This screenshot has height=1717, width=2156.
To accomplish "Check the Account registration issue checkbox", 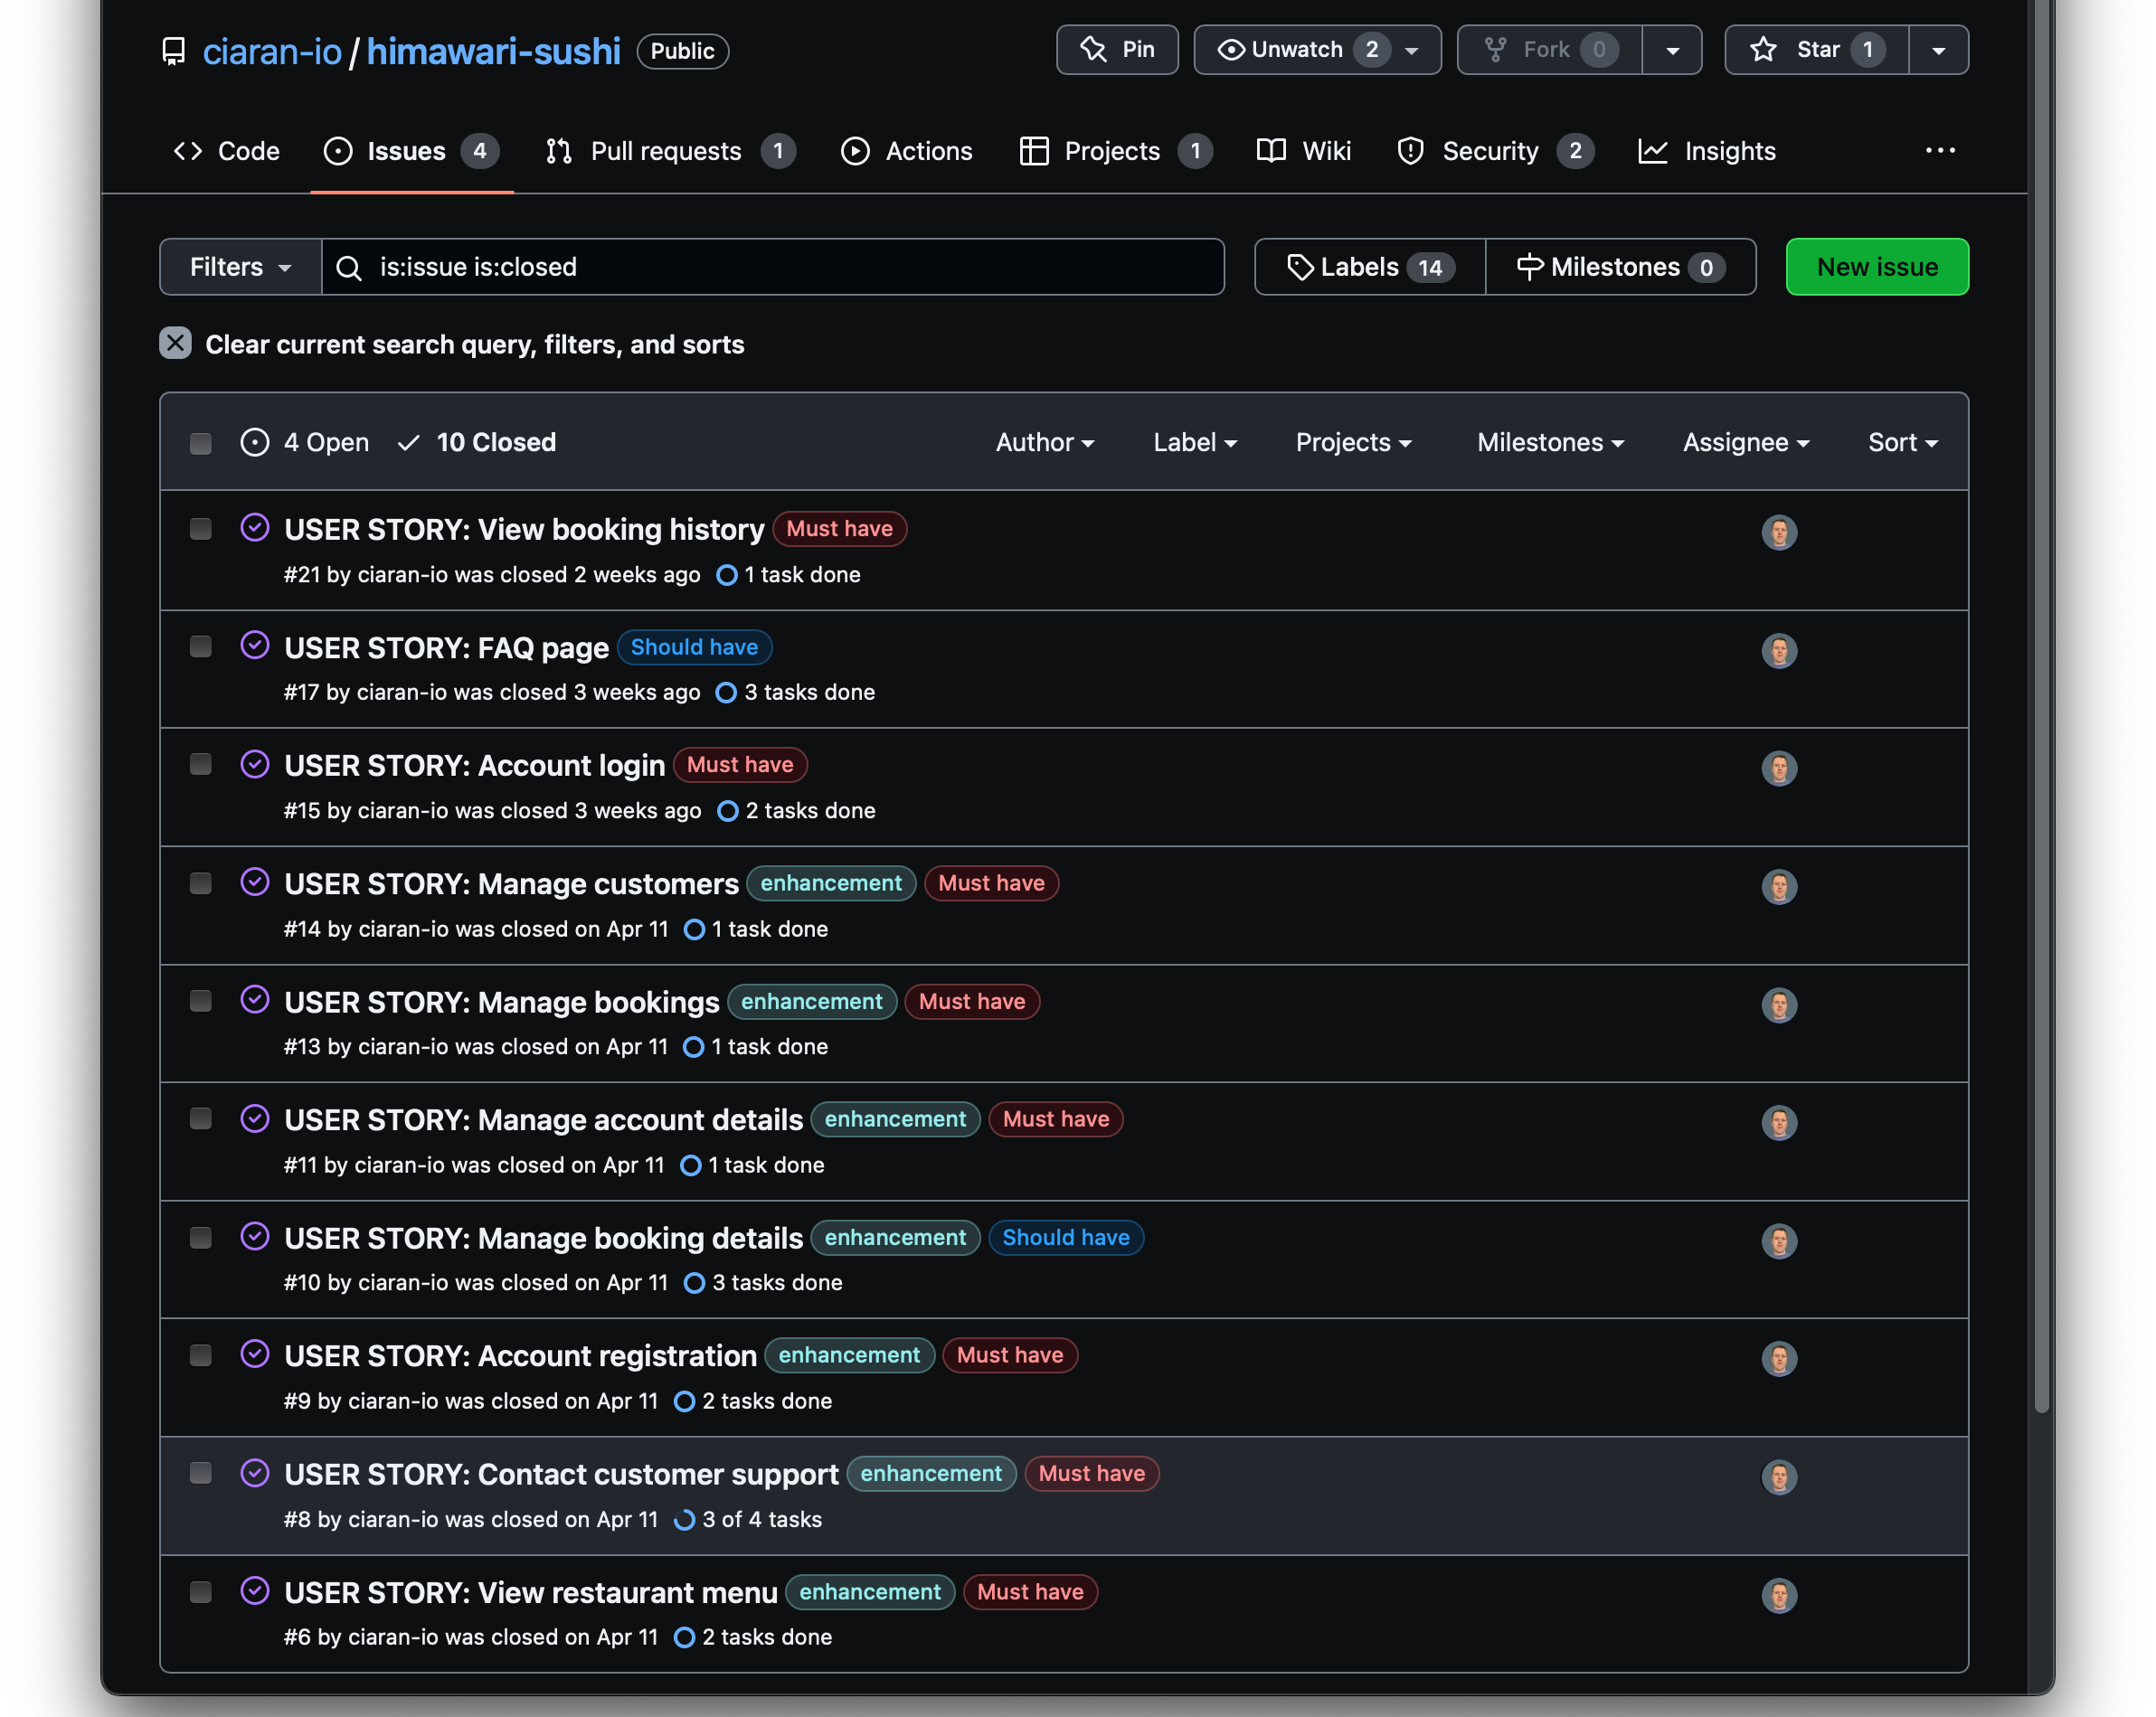I will click(201, 1356).
